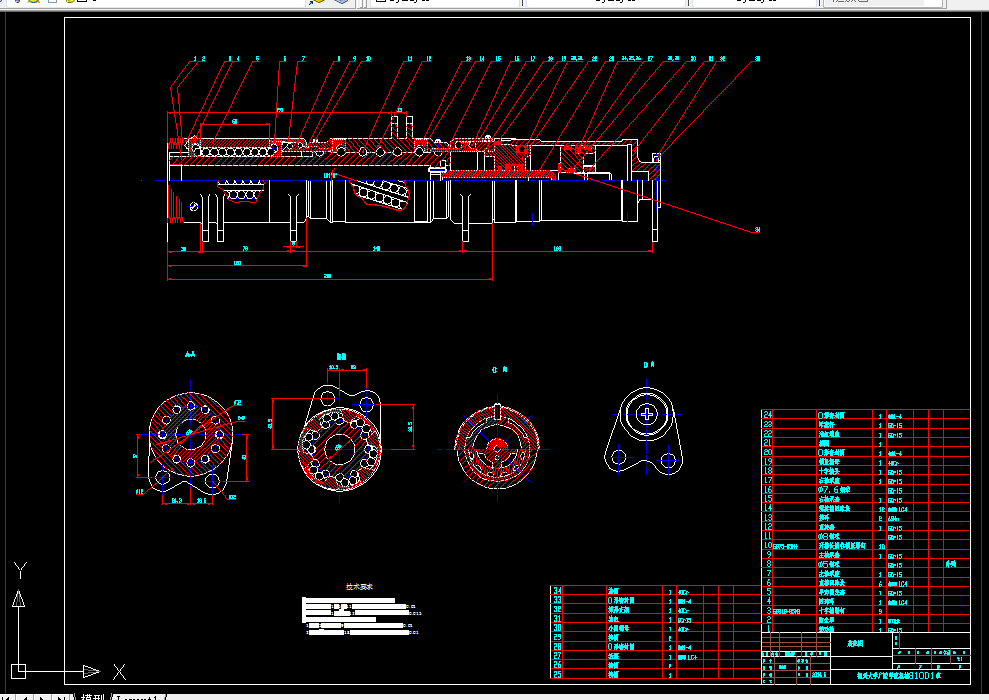Click item number 13 in parts list
Viewport: 989px width, 700px height.
[768, 517]
